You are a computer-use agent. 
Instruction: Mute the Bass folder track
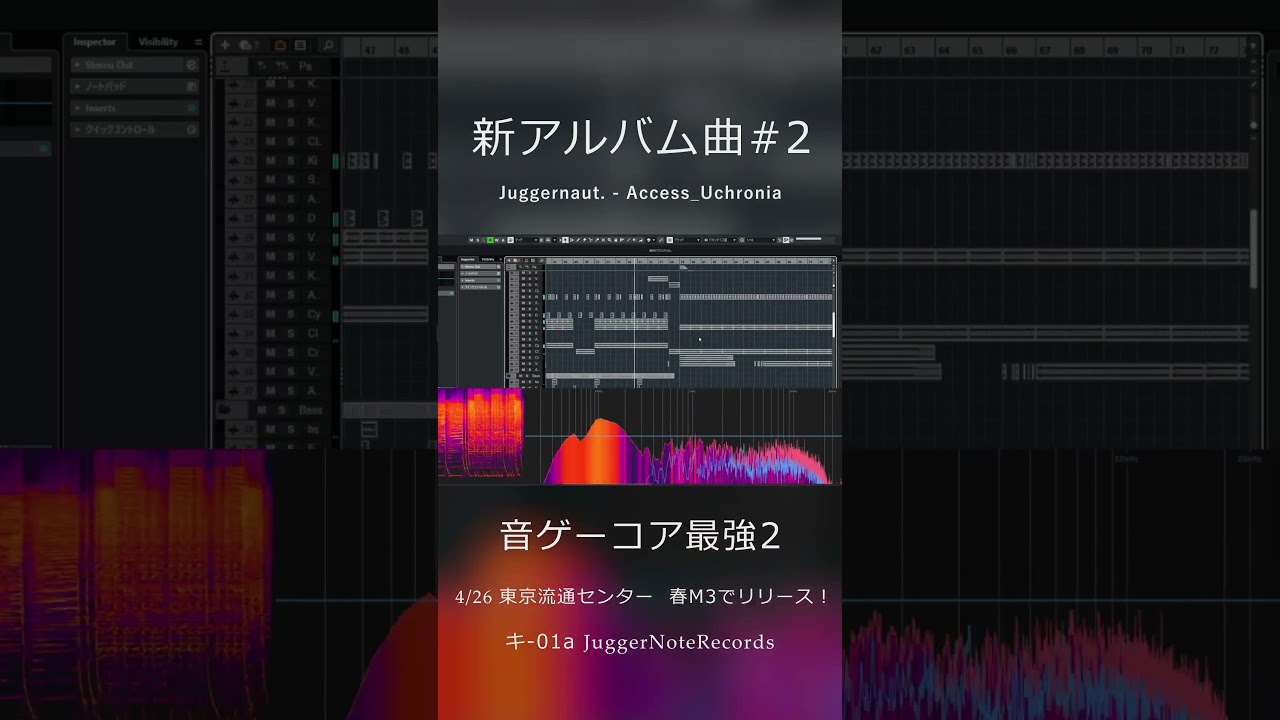tap(262, 410)
